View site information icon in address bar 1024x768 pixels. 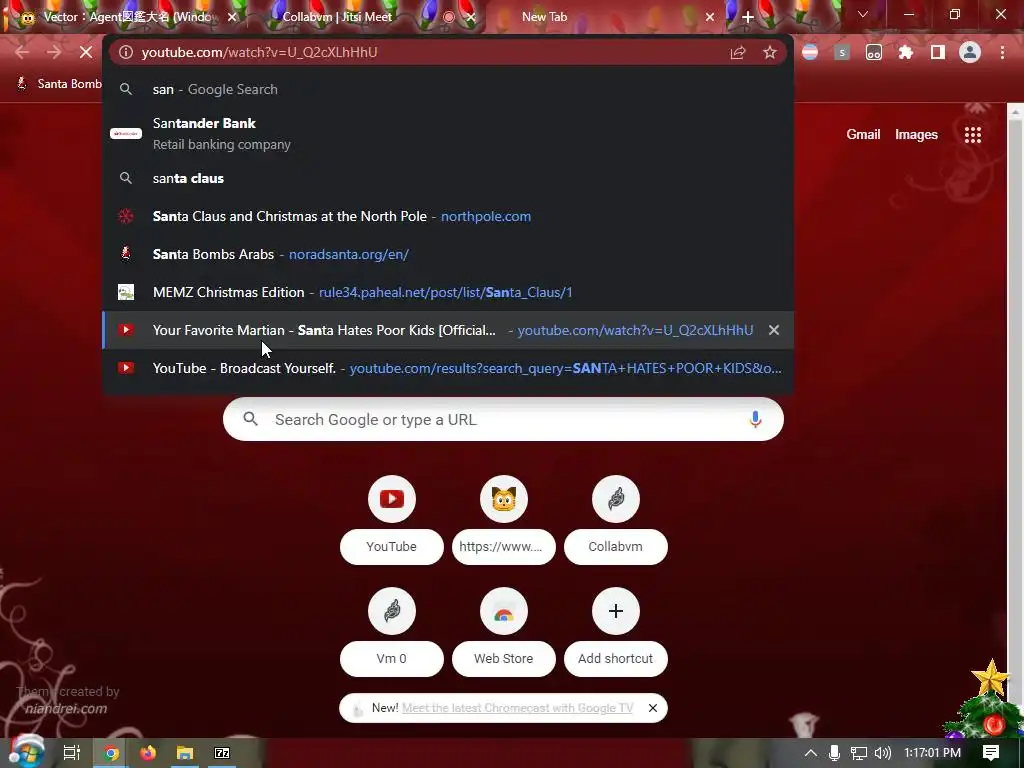125,52
